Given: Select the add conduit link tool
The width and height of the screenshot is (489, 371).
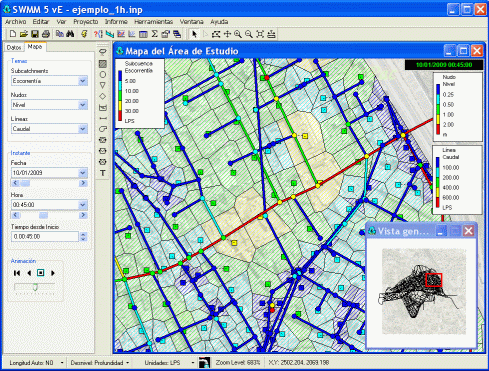Looking at the screenshot, I should pos(103,118).
